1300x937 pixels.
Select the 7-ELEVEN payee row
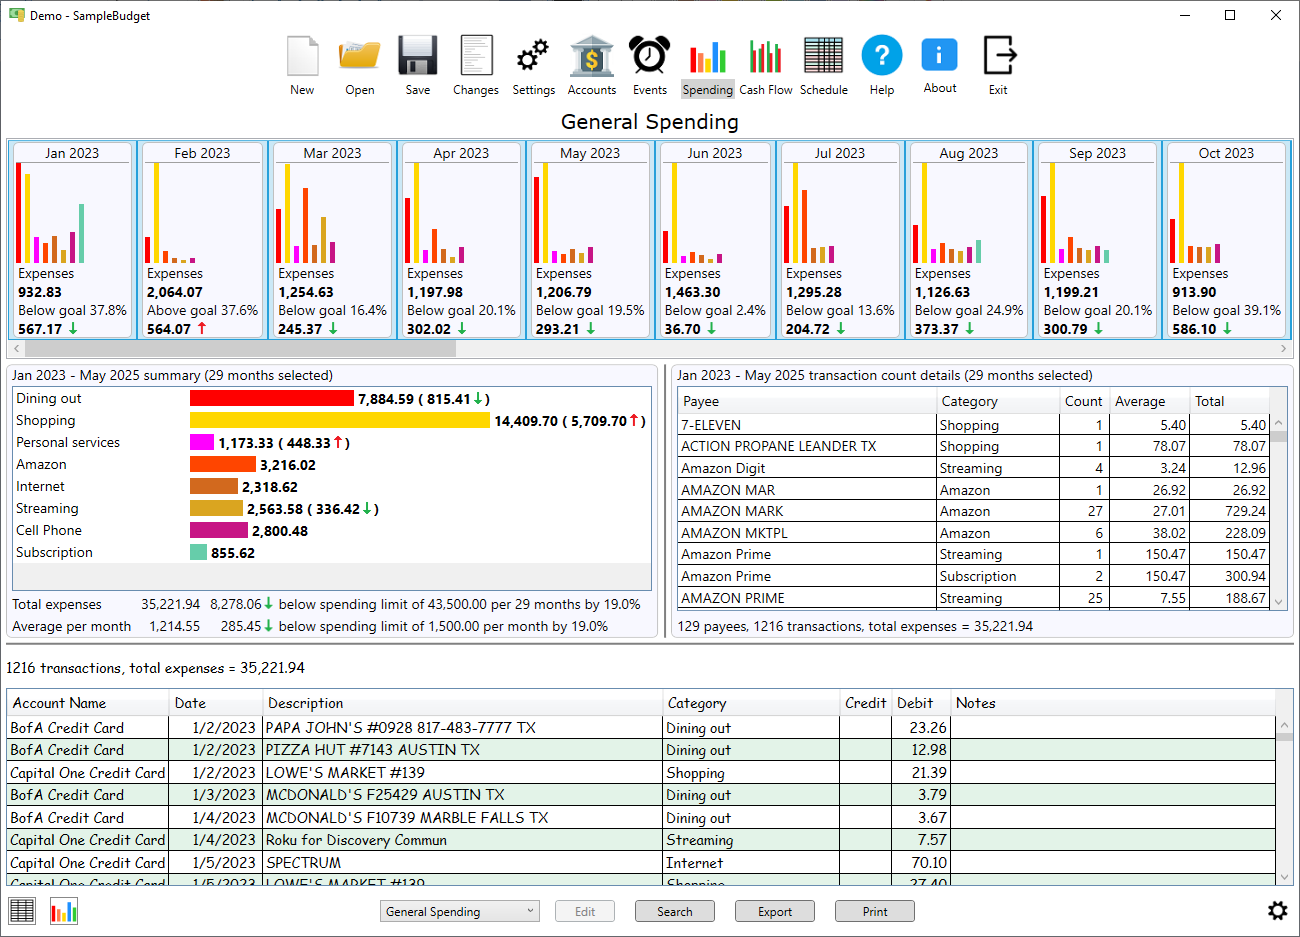coord(974,425)
